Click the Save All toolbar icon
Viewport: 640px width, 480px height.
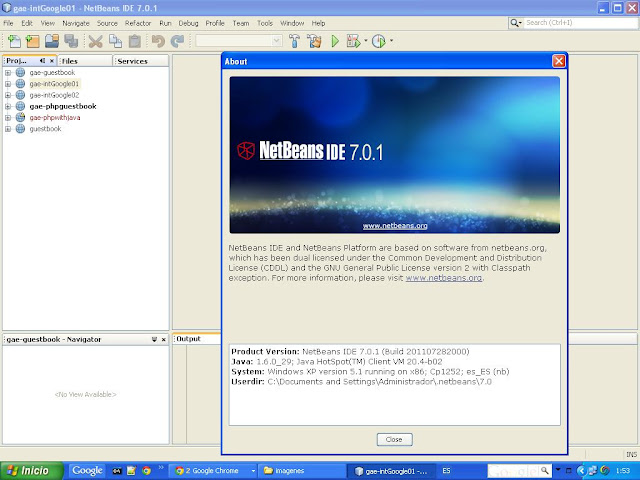71,41
